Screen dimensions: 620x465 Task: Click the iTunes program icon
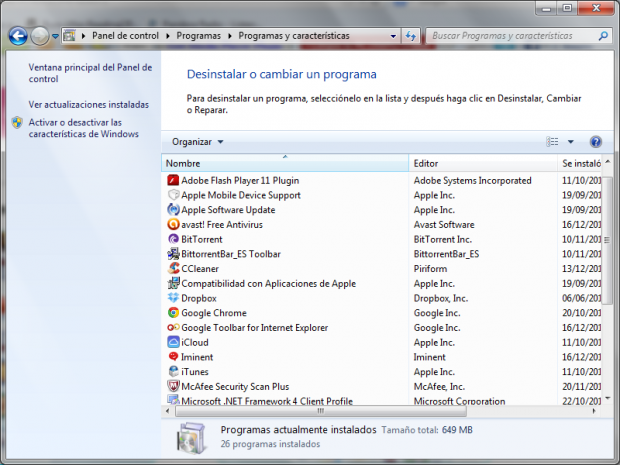pos(173,371)
